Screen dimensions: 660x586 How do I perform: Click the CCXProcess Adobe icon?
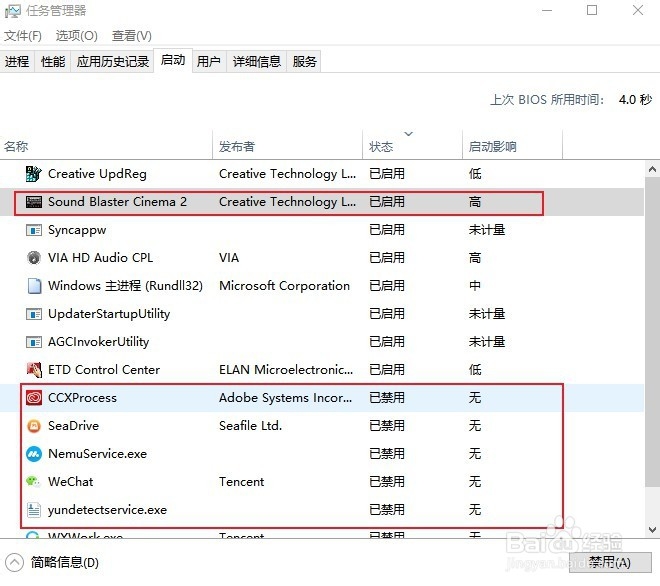click(34, 398)
